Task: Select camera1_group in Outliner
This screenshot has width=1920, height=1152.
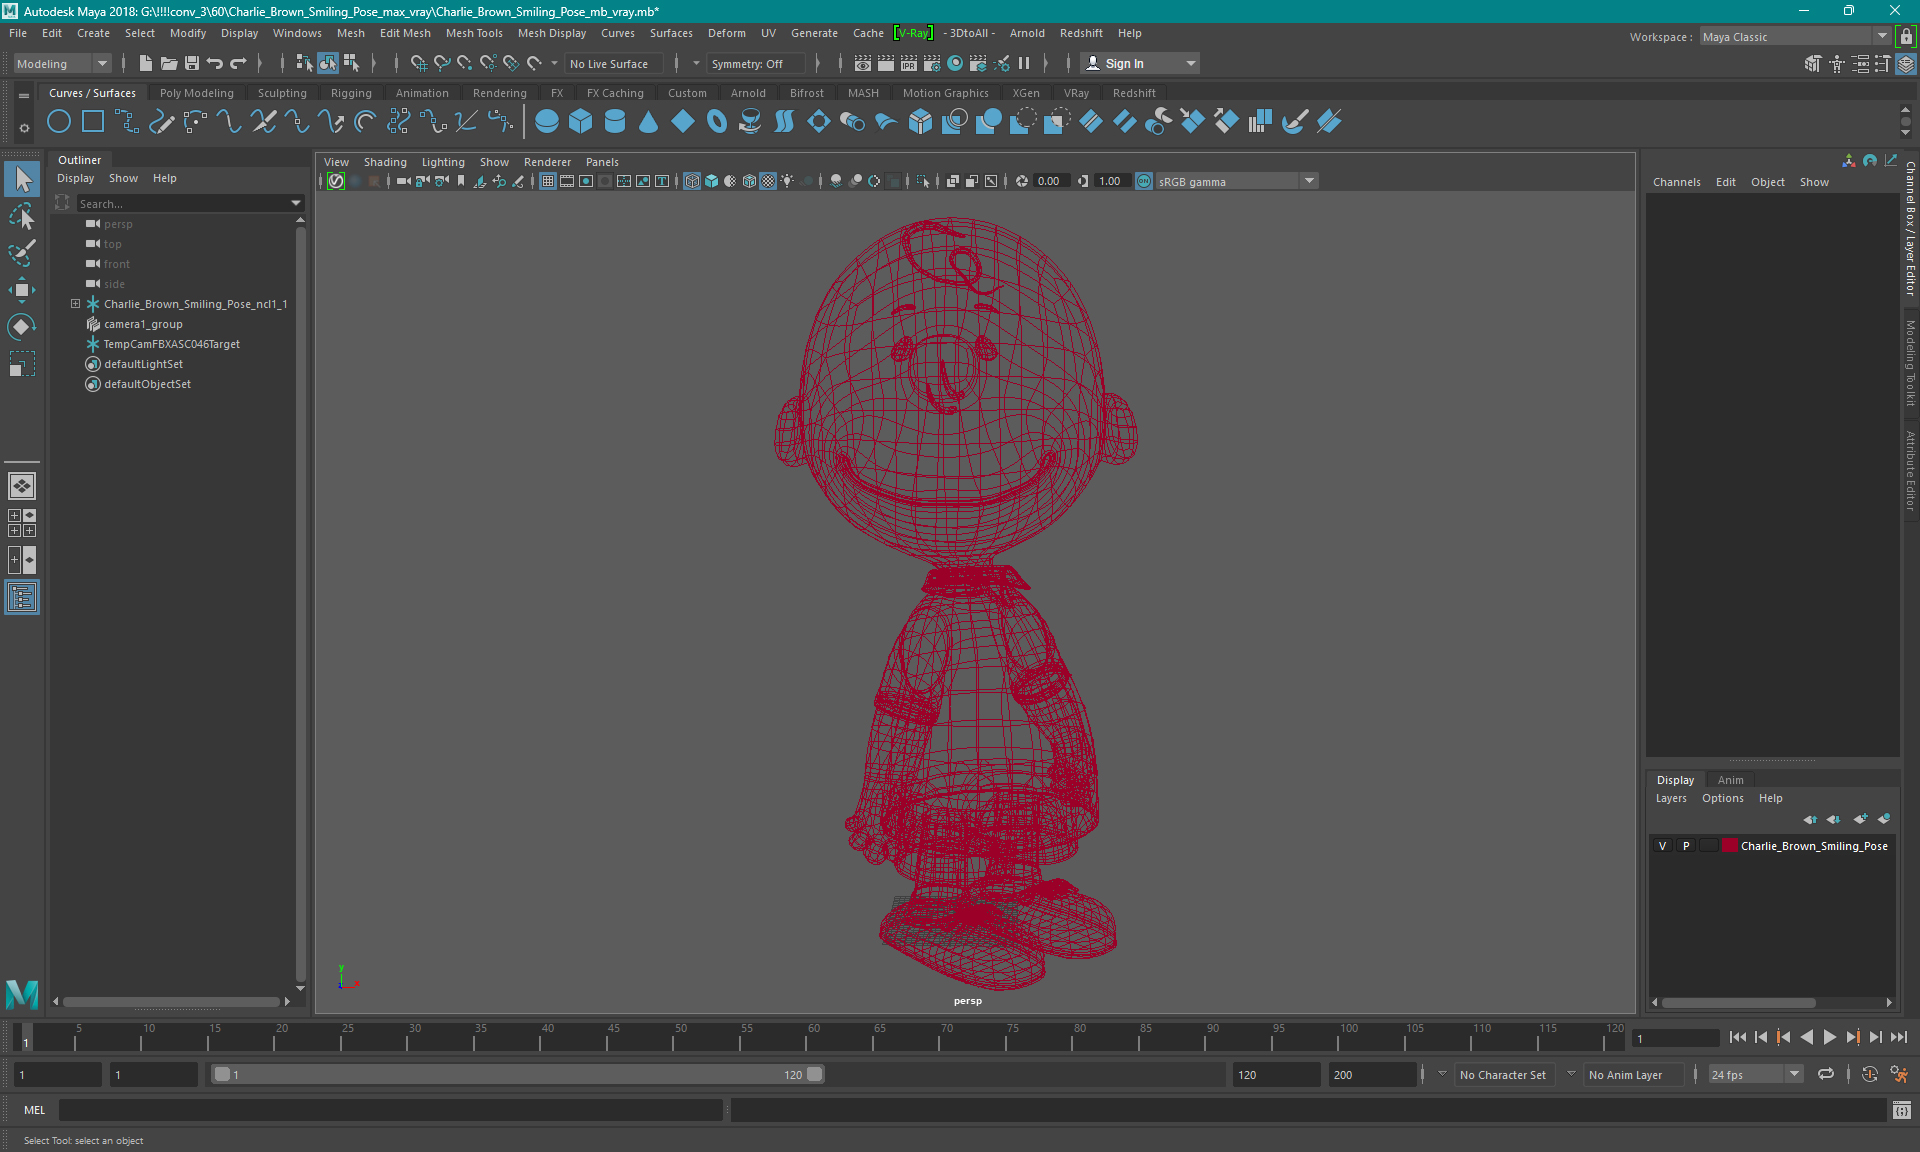Action: pos(143,324)
